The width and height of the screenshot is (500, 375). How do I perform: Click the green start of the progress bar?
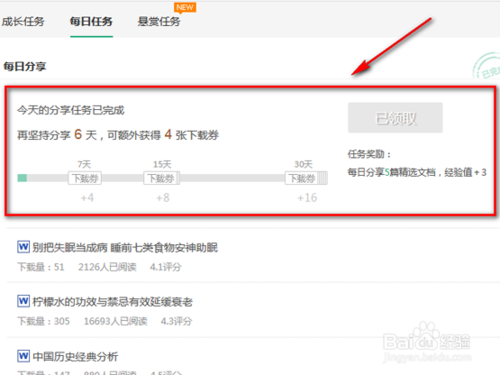(22, 178)
